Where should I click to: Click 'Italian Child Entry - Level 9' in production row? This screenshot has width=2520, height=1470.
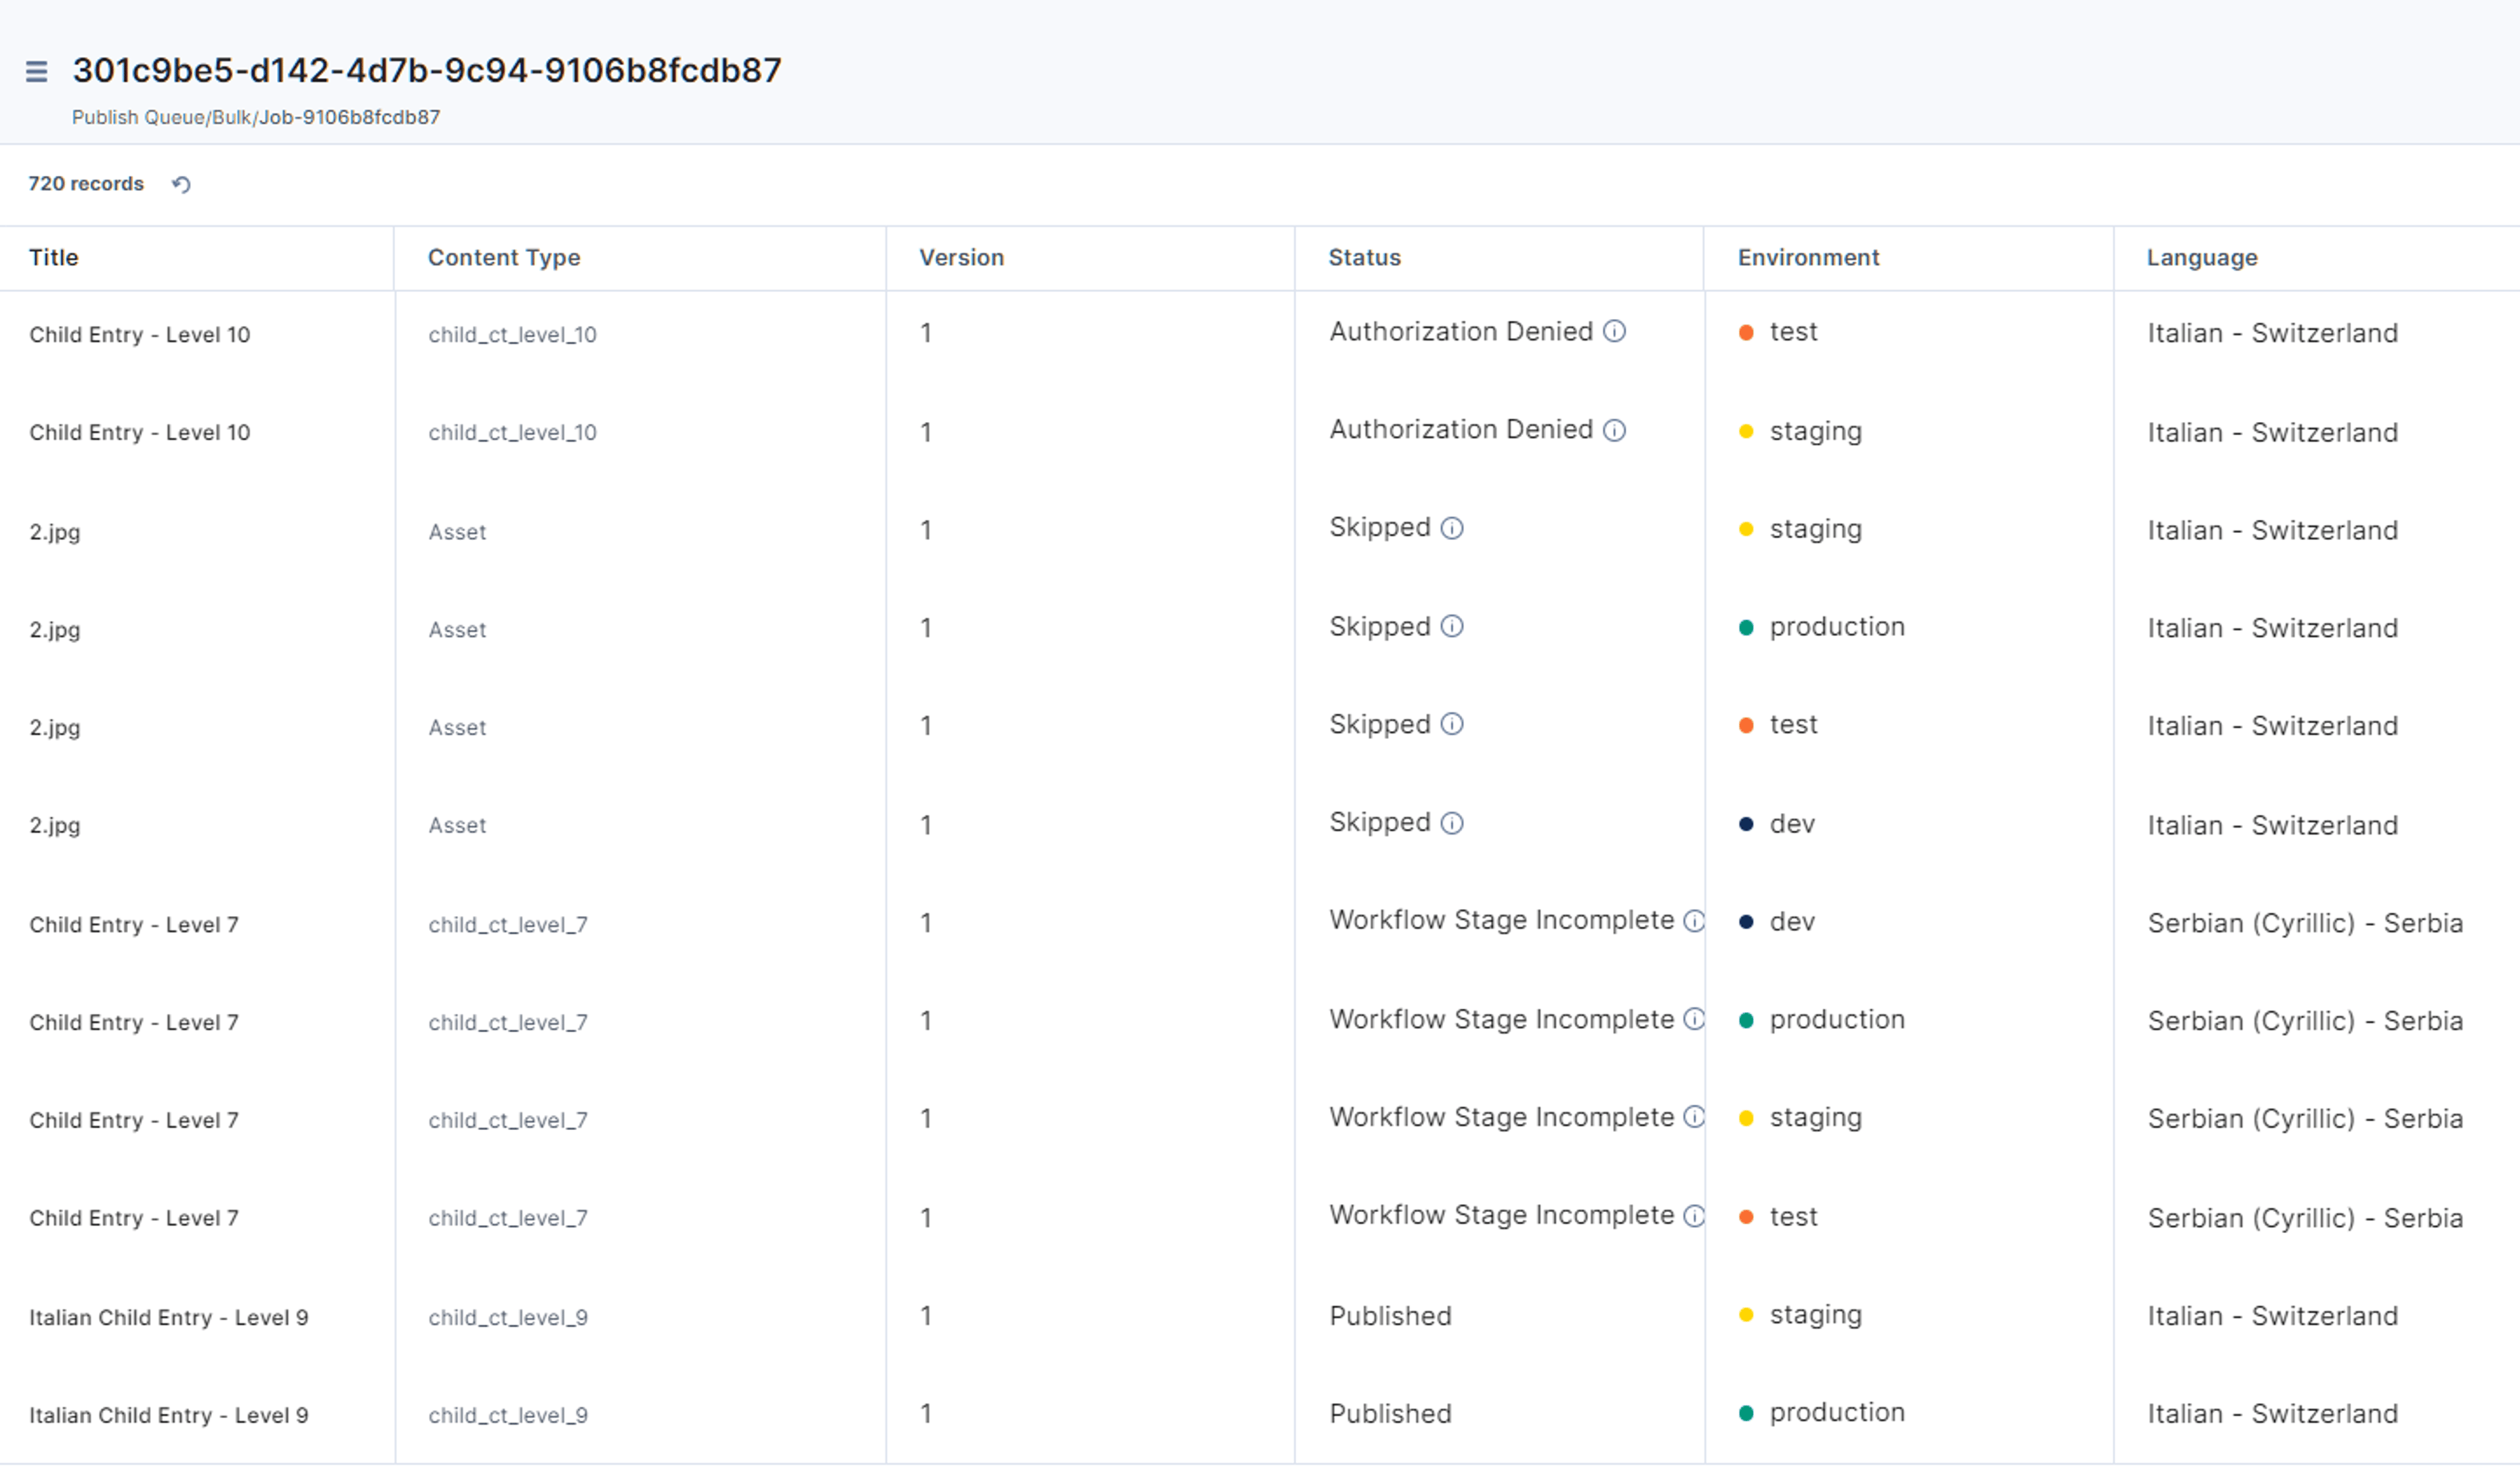tap(169, 1416)
